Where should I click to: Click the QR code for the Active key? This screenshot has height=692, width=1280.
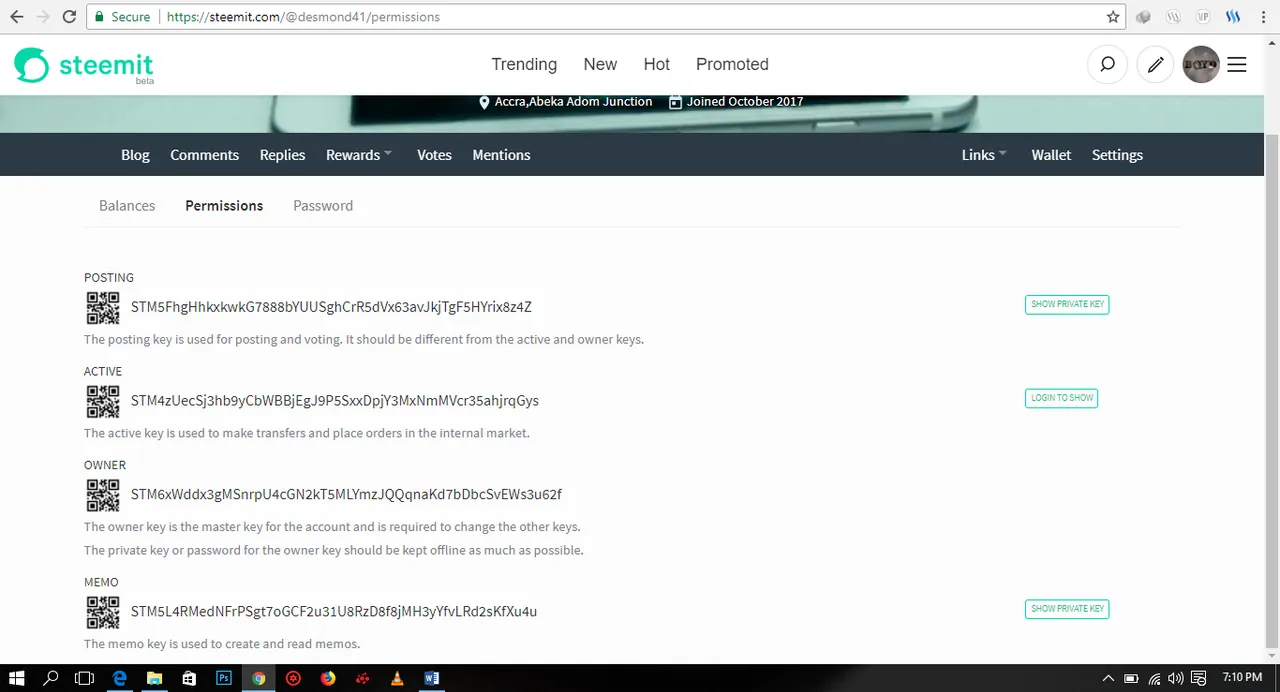pos(103,402)
